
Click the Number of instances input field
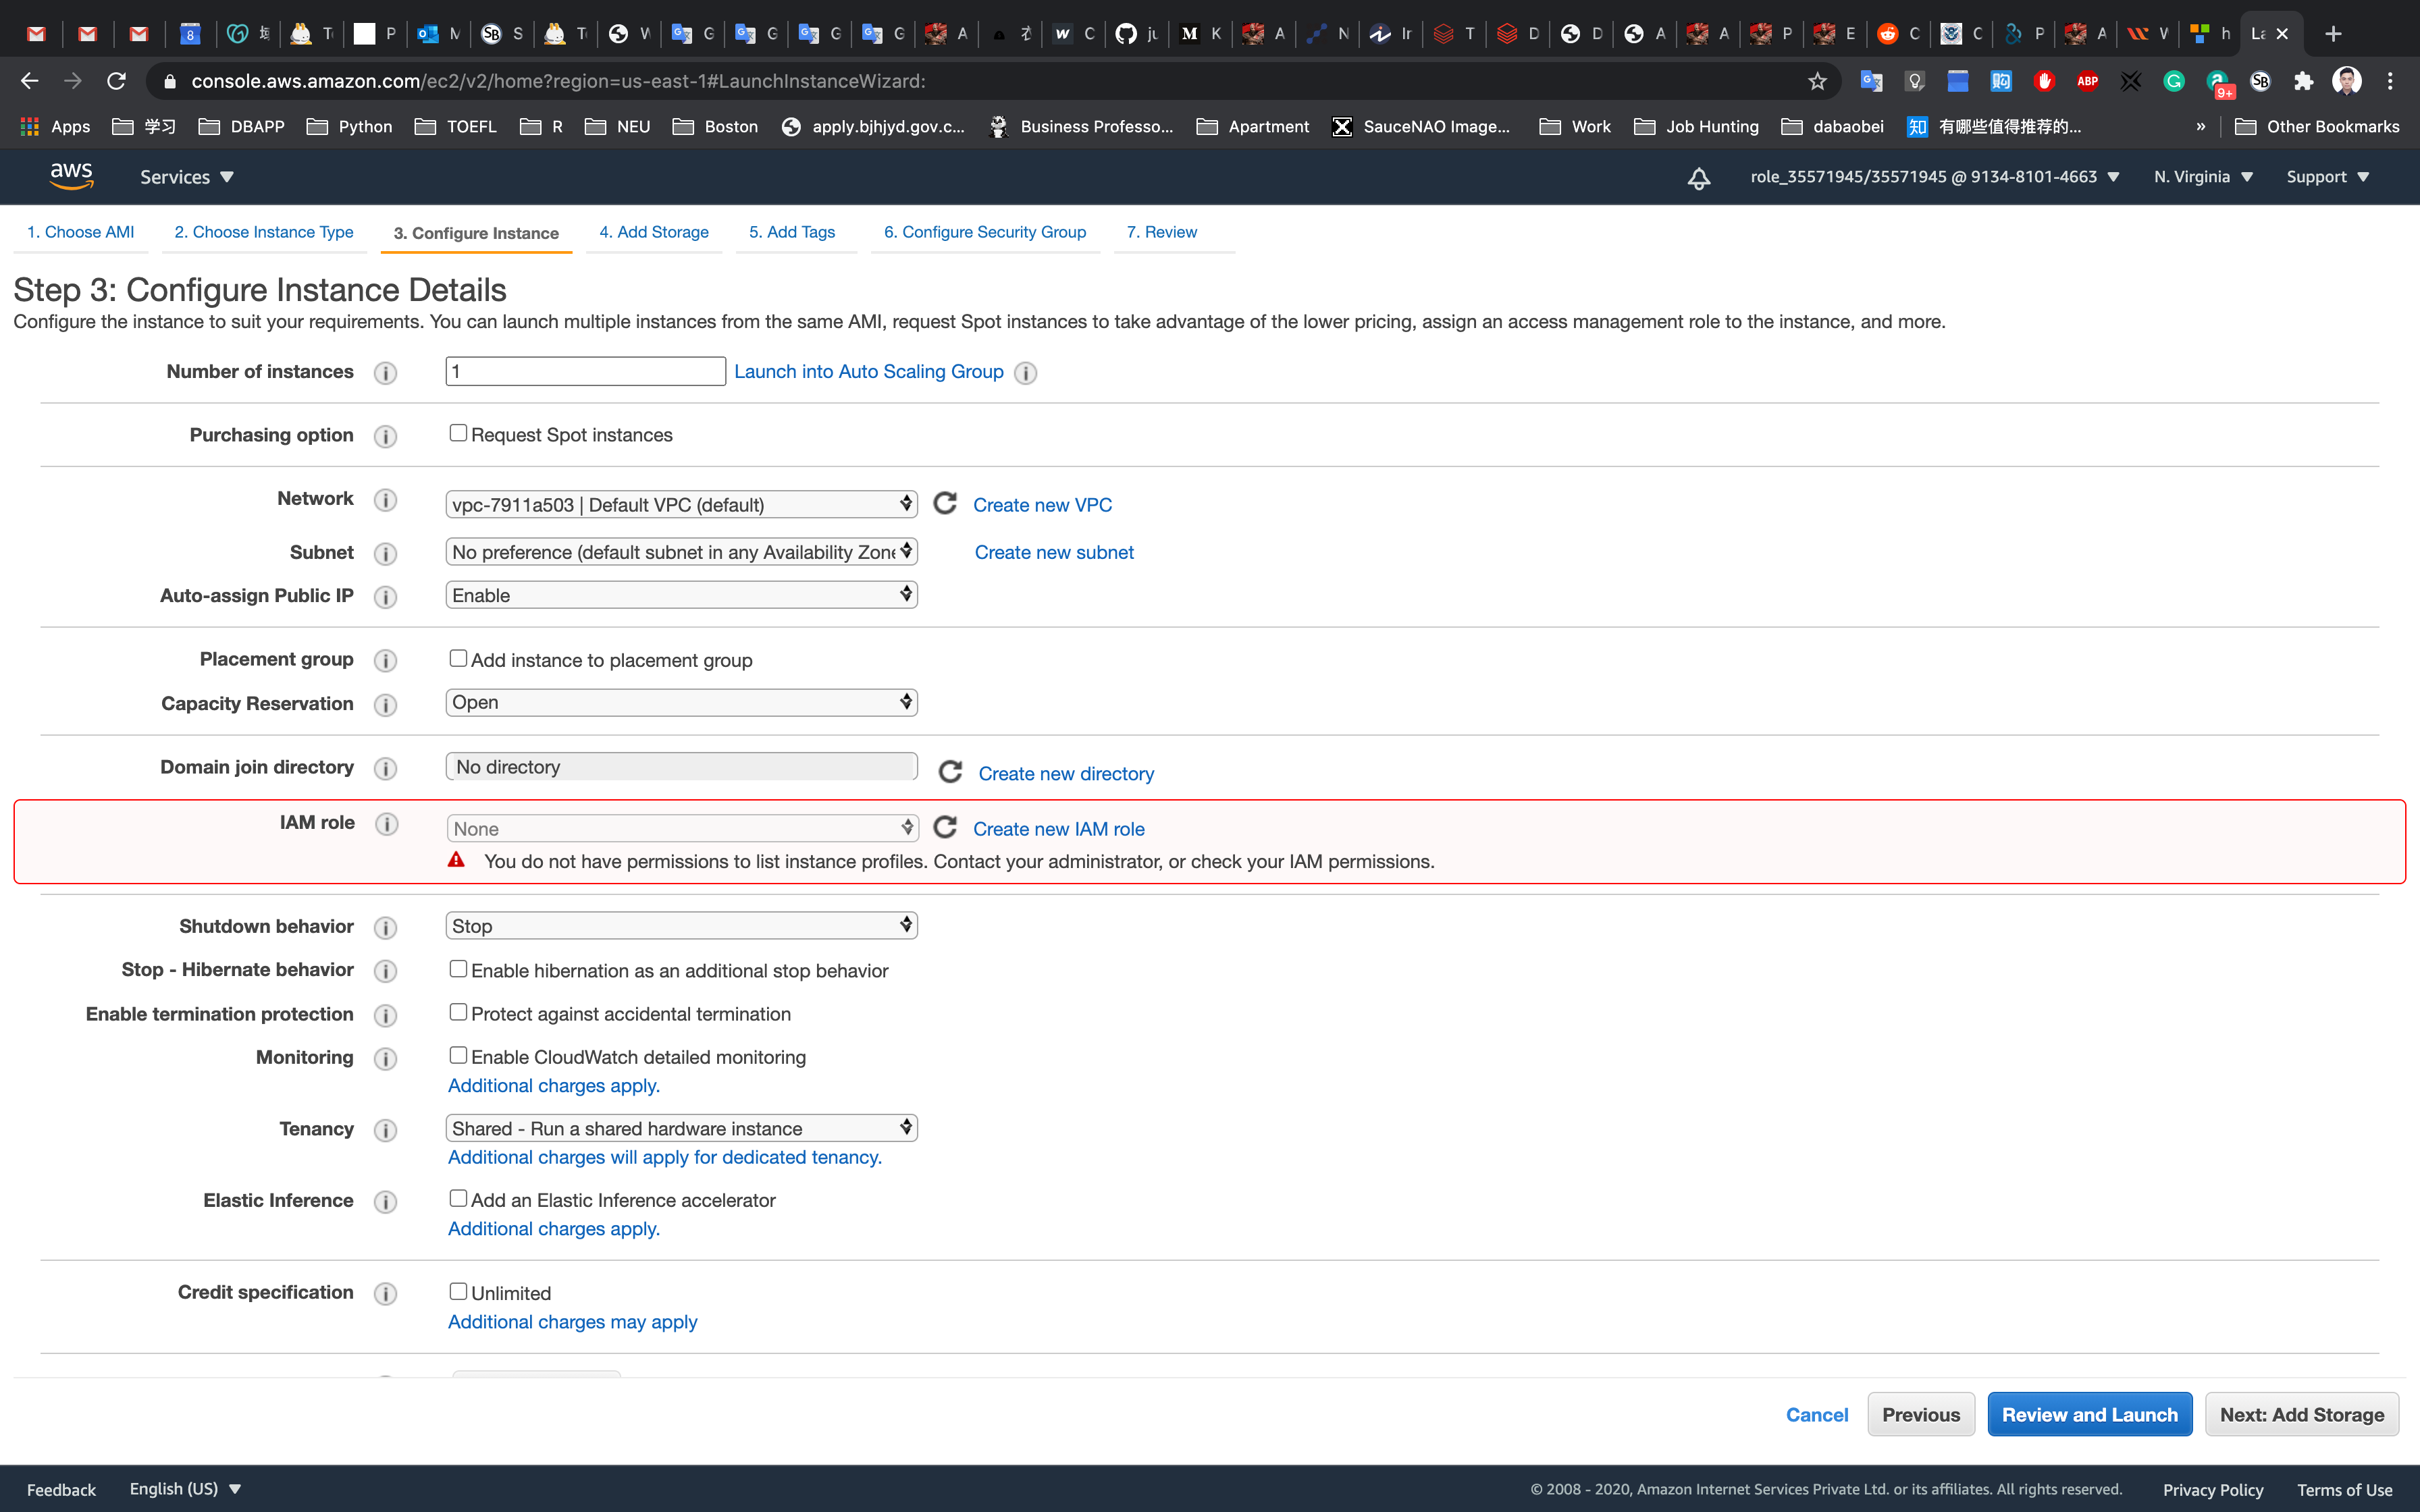coord(585,371)
